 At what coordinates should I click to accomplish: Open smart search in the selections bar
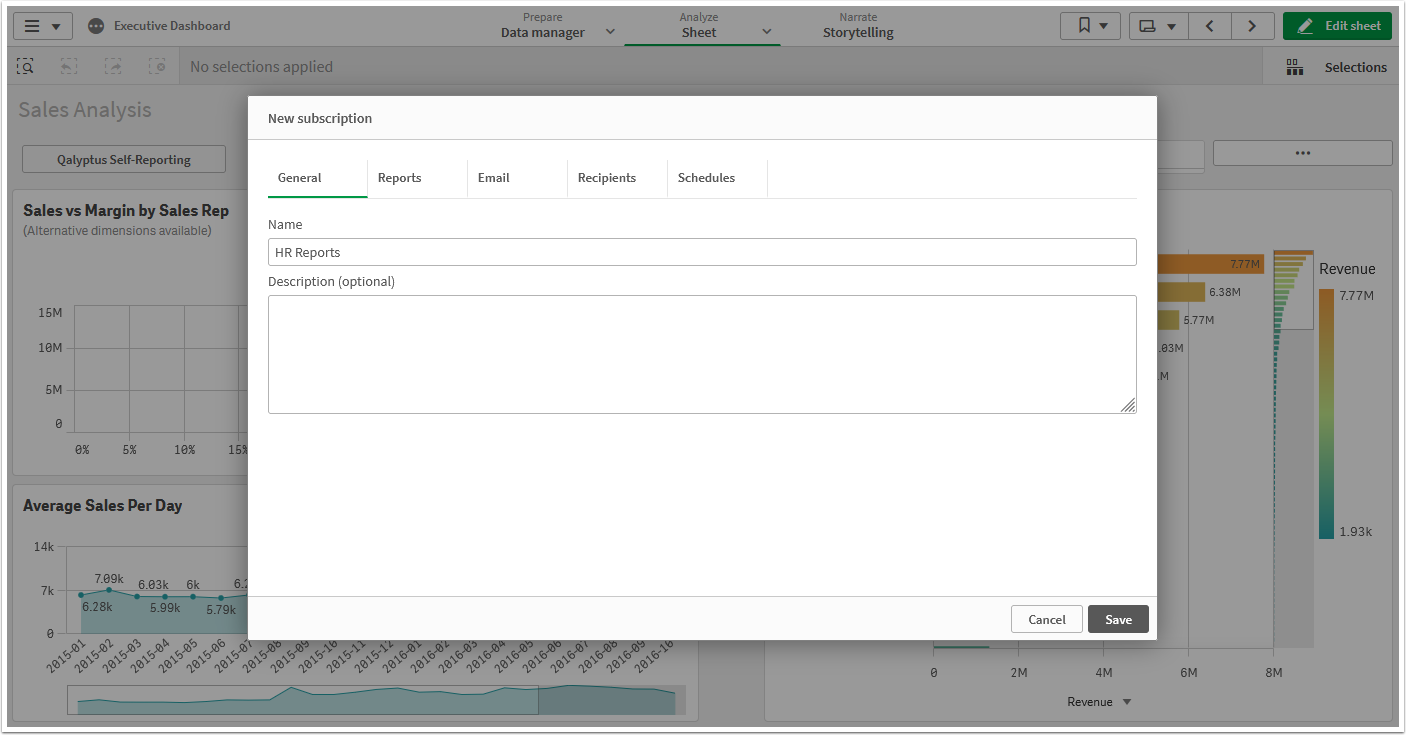click(x=25, y=66)
